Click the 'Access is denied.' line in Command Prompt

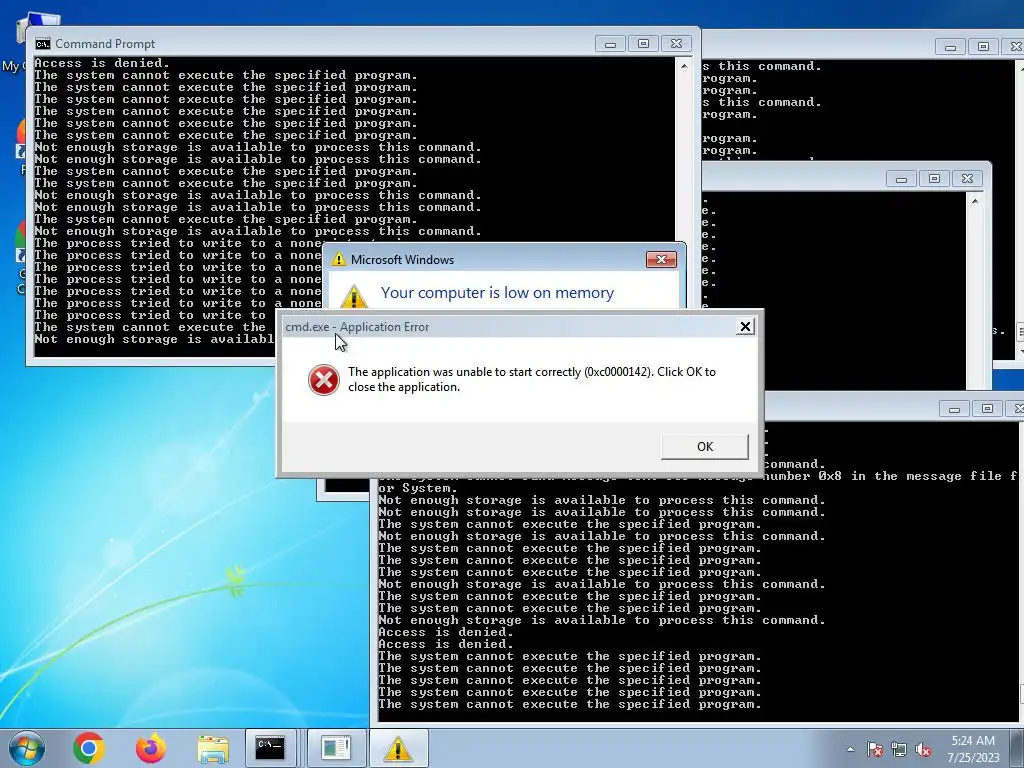click(x=102, y=63)
